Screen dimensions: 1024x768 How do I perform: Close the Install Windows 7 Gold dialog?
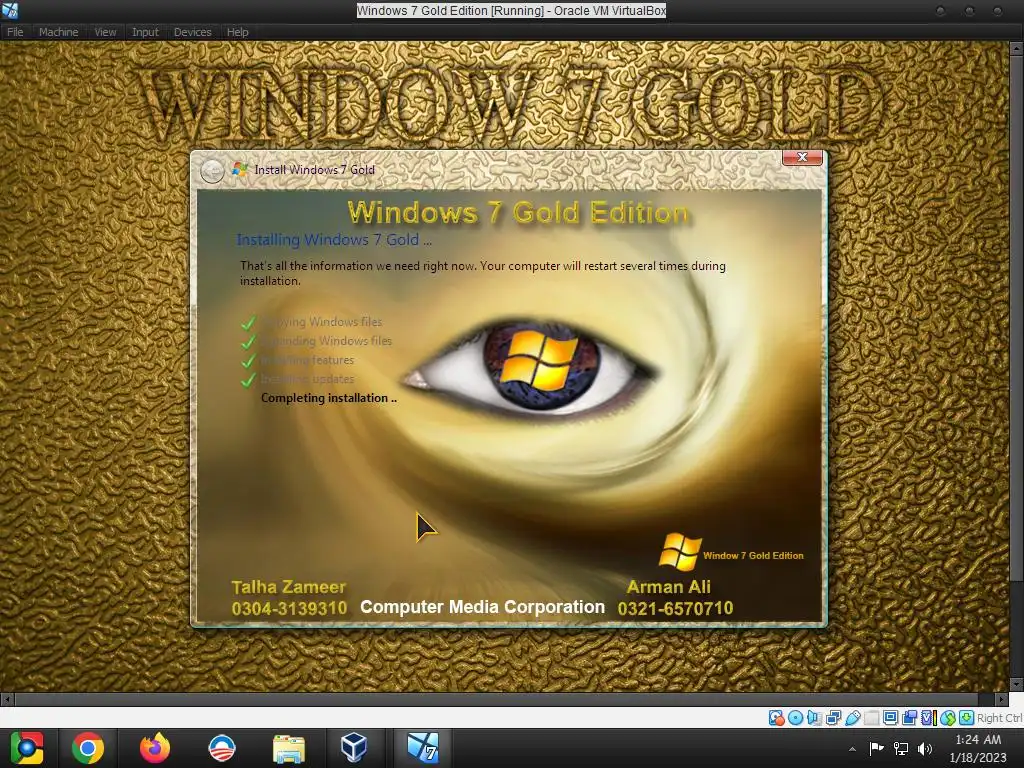point(802,157)
